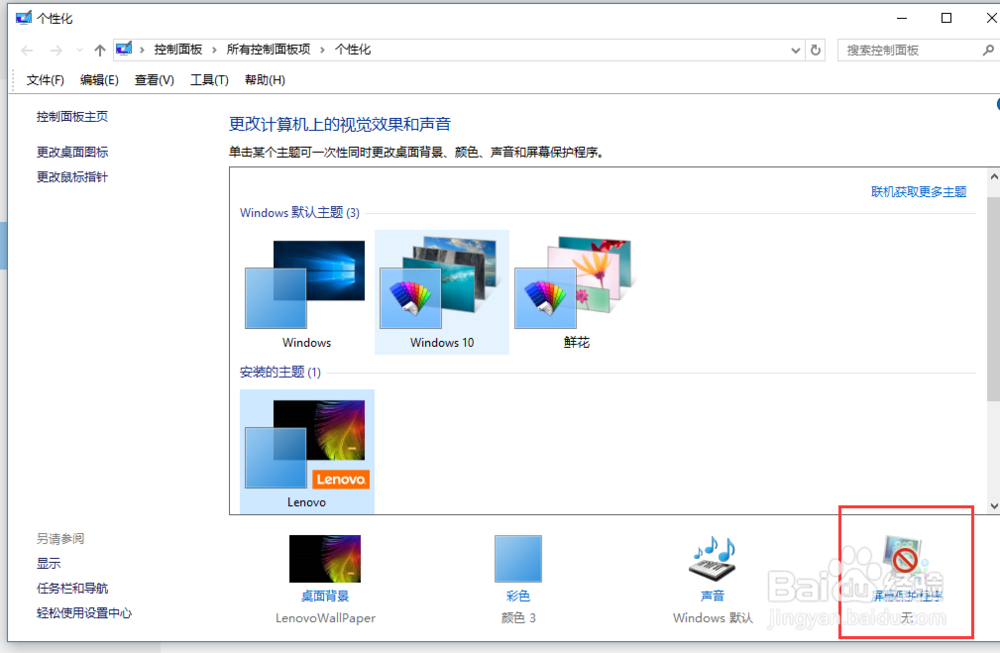Click theme list scroll down arrow
The image size is (1000, 653).
[993, 506]
